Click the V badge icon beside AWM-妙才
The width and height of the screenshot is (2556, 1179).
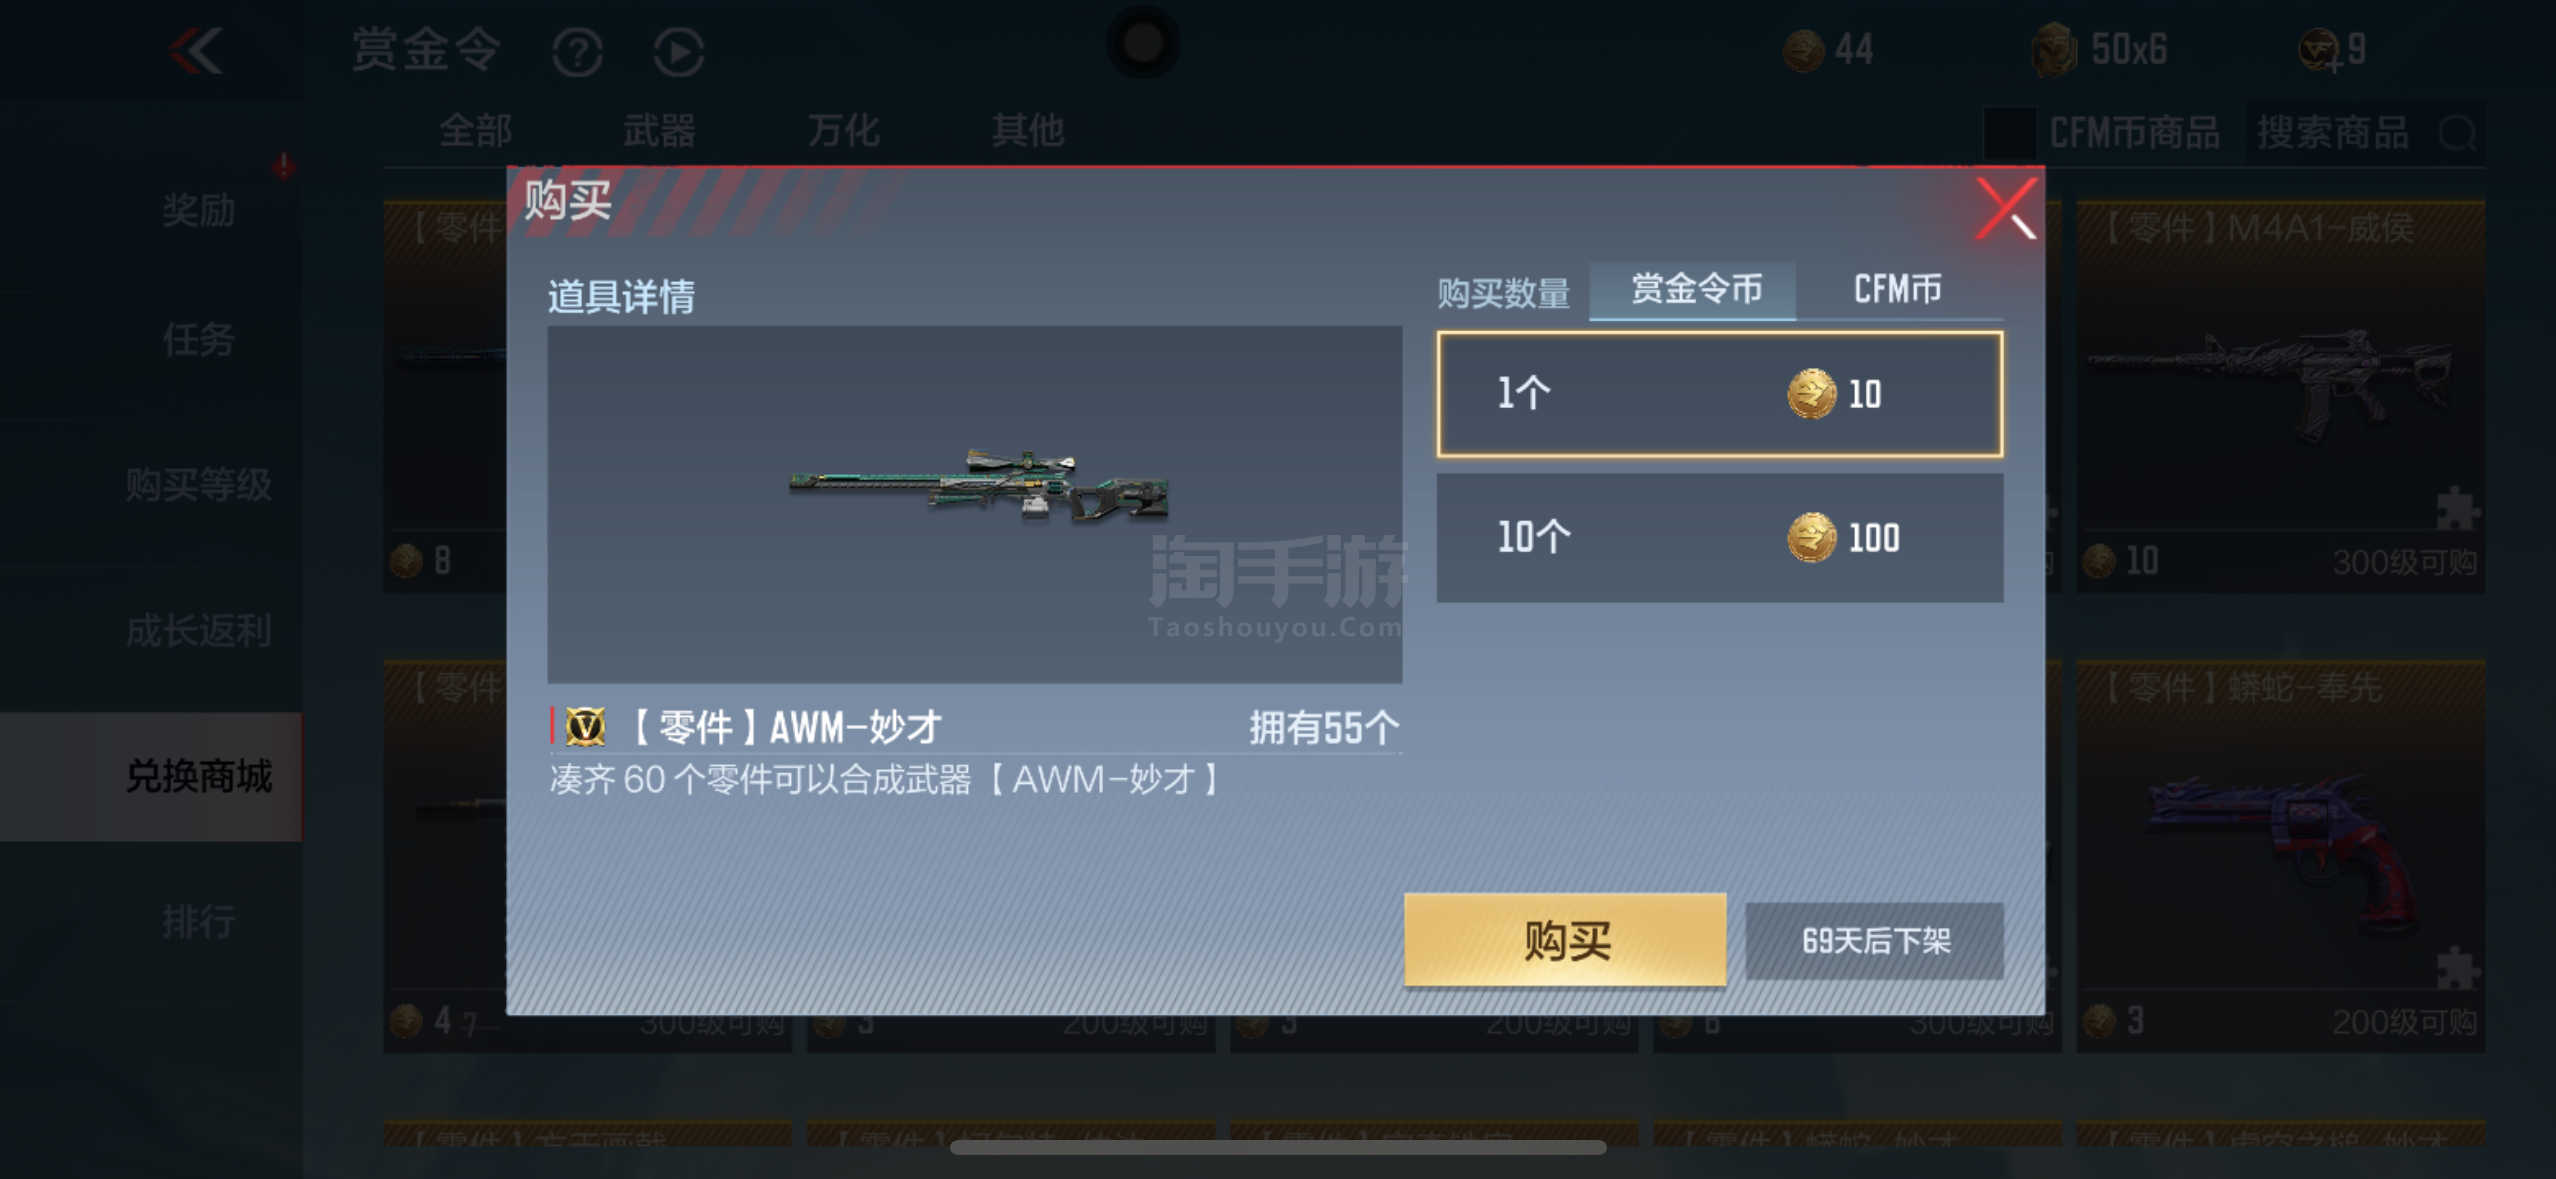coord(585,727)
